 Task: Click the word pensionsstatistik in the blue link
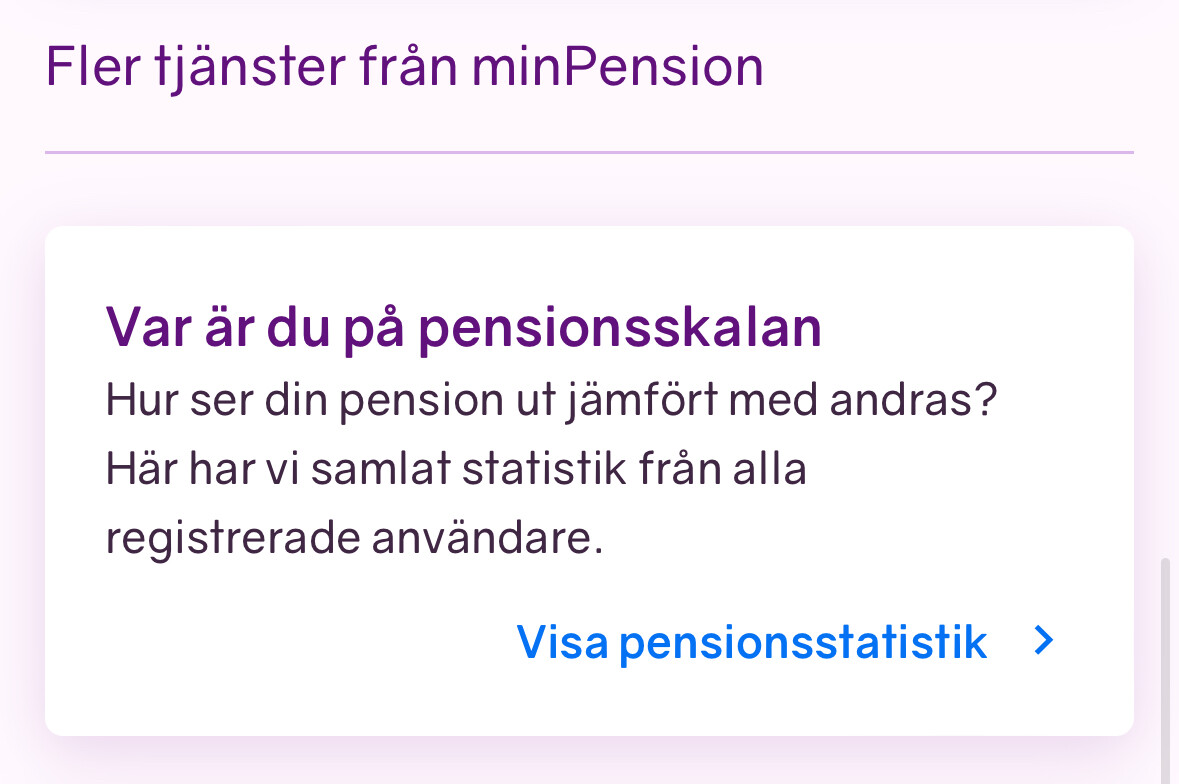[803, 643]
